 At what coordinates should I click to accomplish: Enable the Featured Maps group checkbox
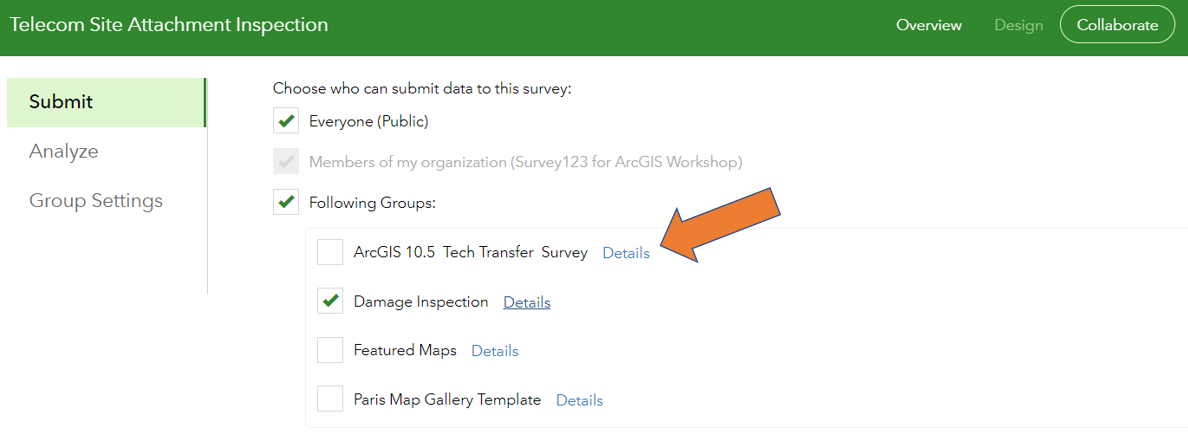[x=330, y=350]
